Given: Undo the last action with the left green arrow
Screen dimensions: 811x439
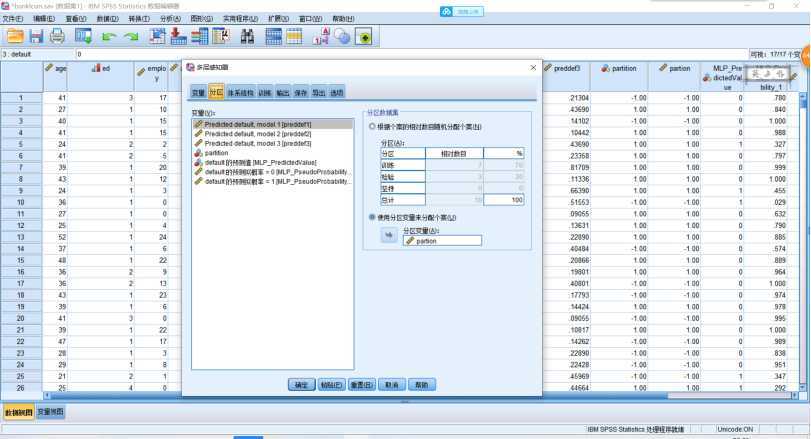Looking at the screenshot, I should (x=108, y=37).
